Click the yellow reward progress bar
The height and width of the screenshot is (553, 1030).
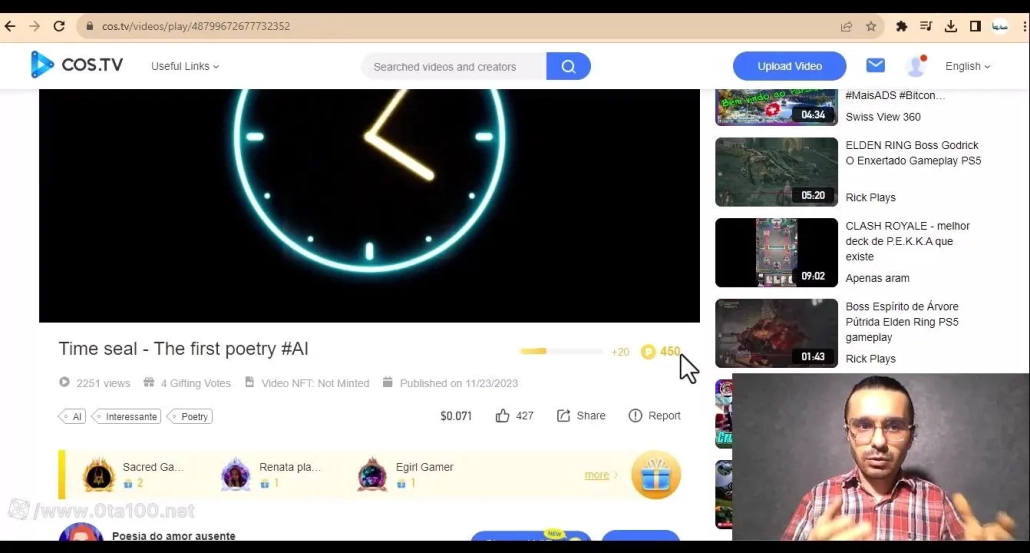(560, 352)
